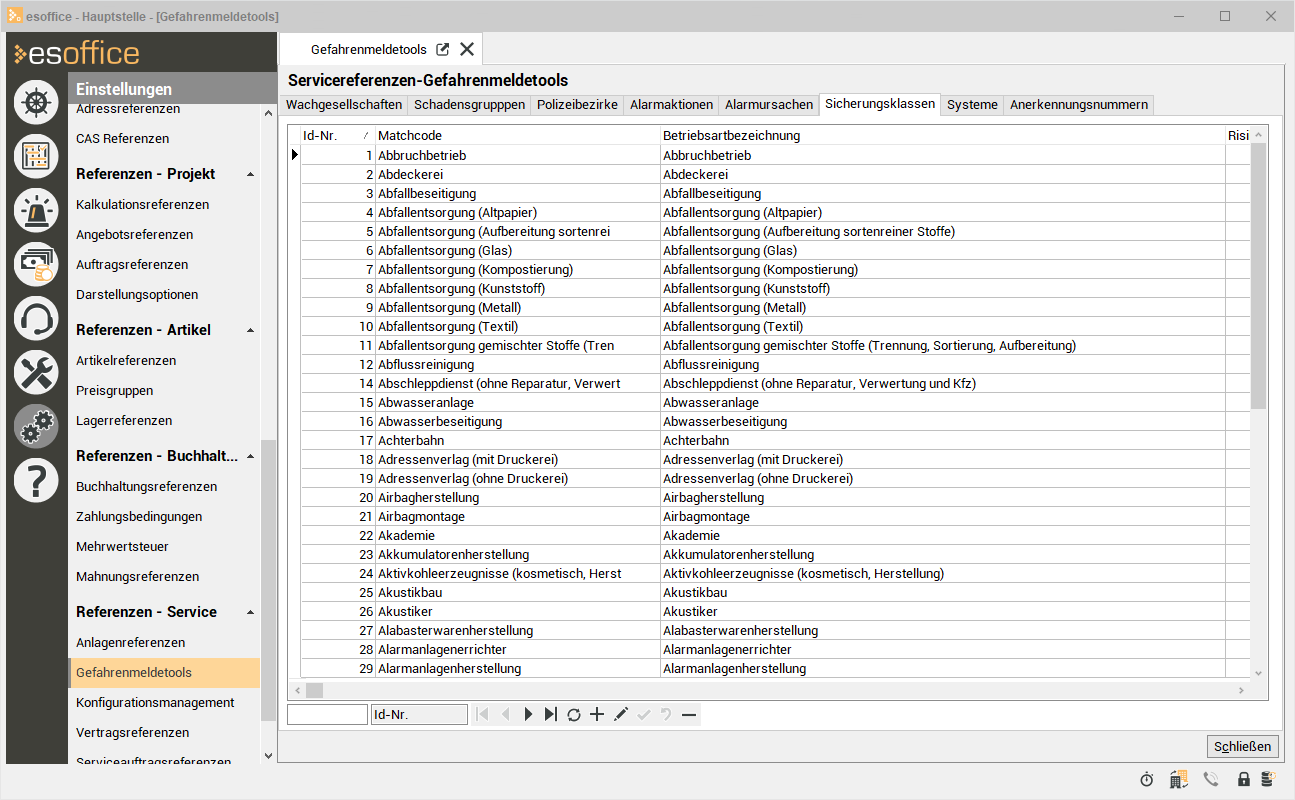The height and width of the screenshot is (800, 1295).
Task: Add a new record with plus icon
Action: 597,714
